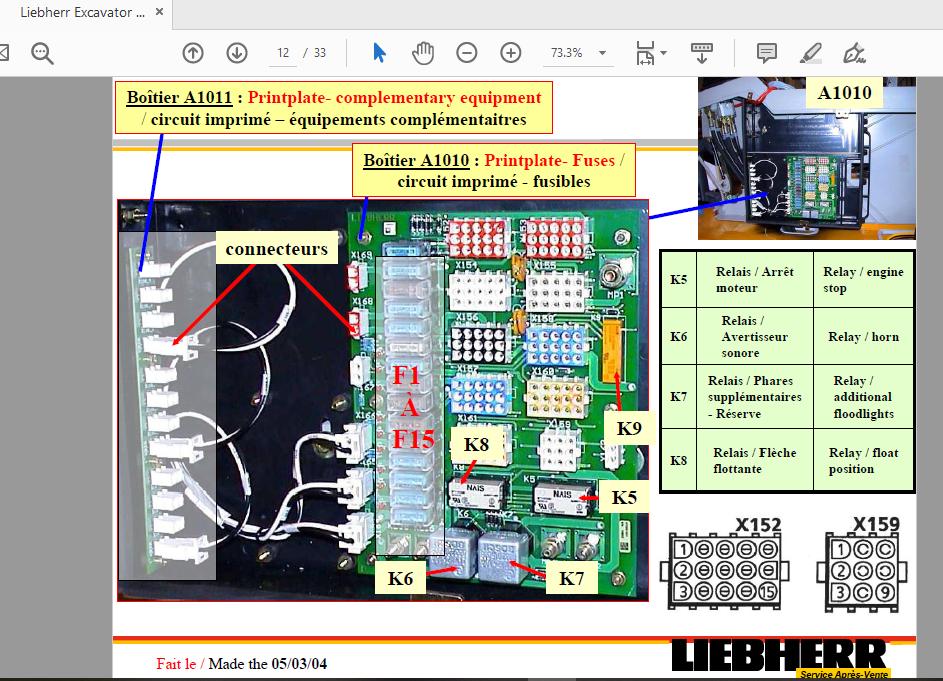Select the Liebherr Excavator document tab

pyautogui.click(x=80, y=15)
